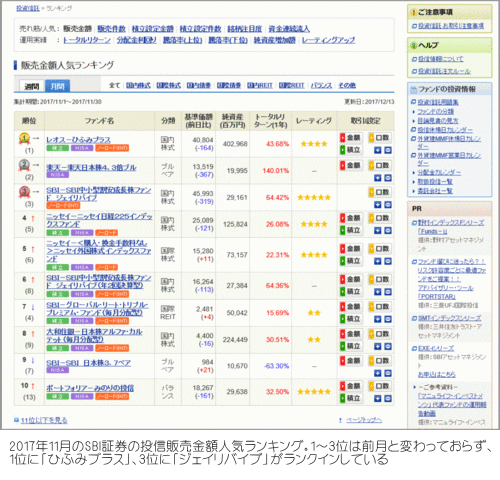
Task: Open the ポートフォリア-みのりの投信 fund link
Action: pyautogui.click(x=90, y=388)
